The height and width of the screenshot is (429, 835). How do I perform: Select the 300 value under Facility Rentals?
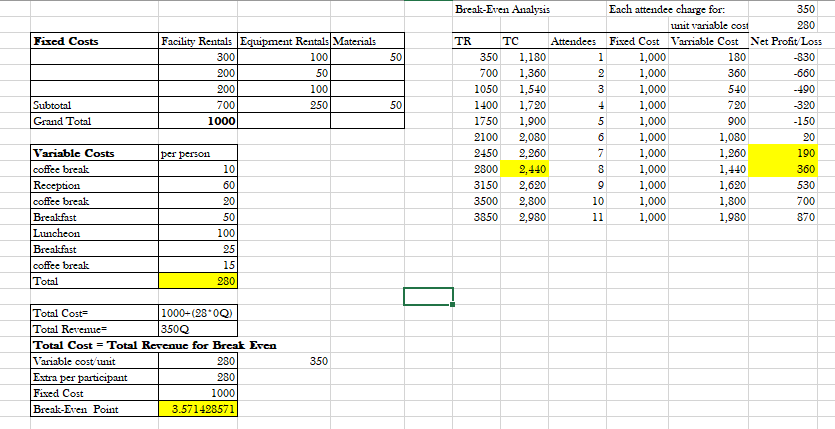tap(198, 57)
